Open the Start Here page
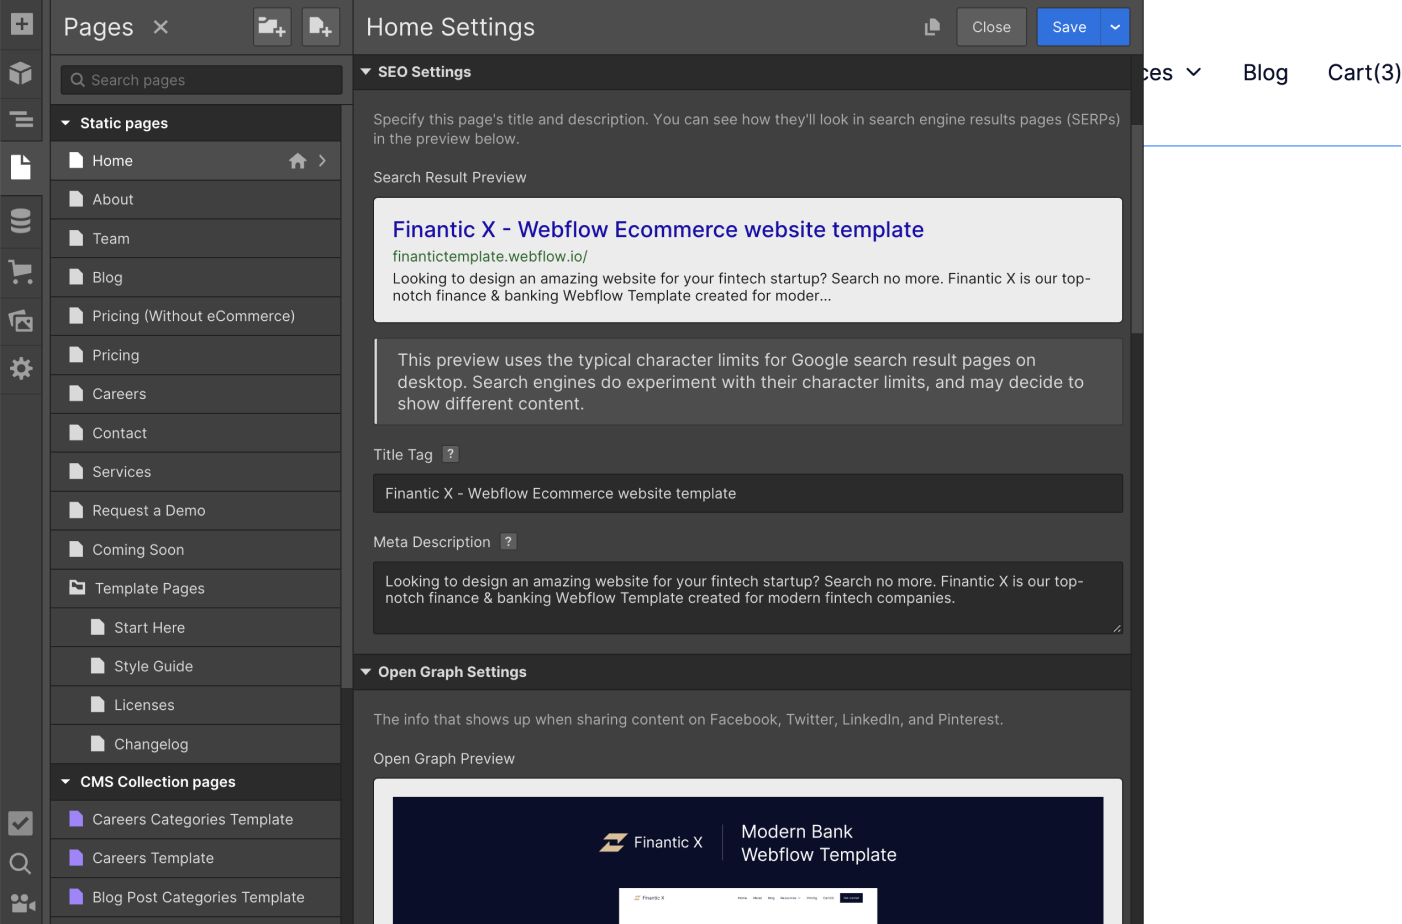This screenshot has height=924, width=1402. (196, 628)
